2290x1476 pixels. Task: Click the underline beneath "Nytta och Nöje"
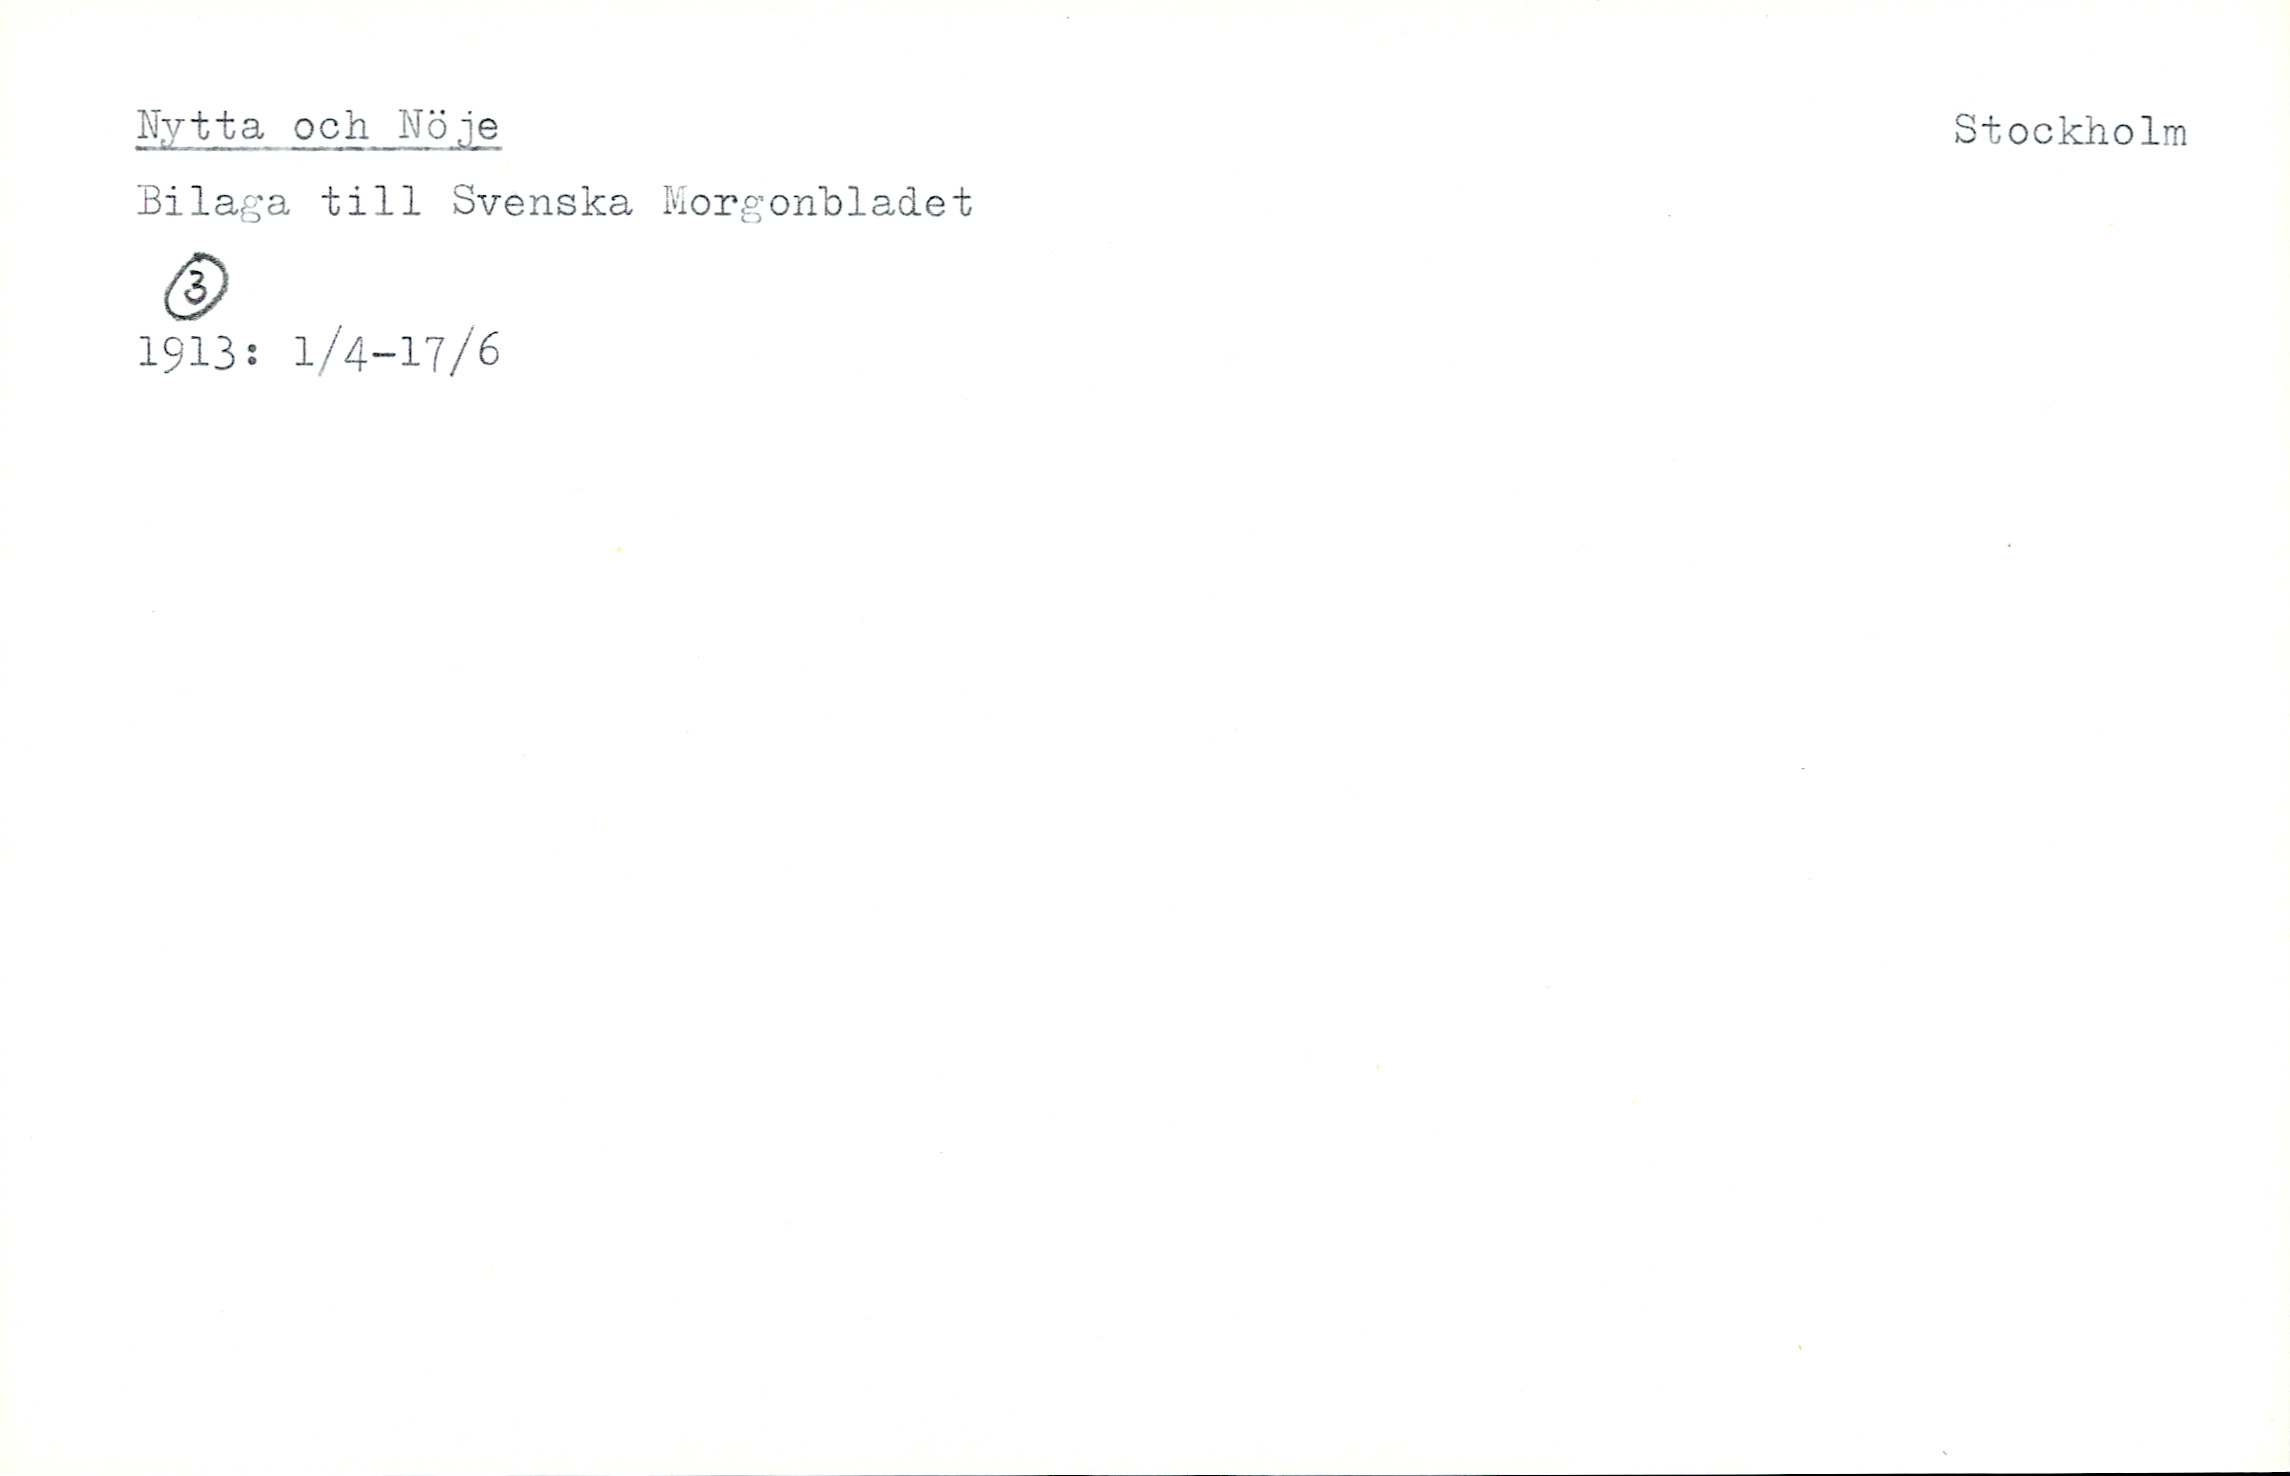(x=318, y=148)
